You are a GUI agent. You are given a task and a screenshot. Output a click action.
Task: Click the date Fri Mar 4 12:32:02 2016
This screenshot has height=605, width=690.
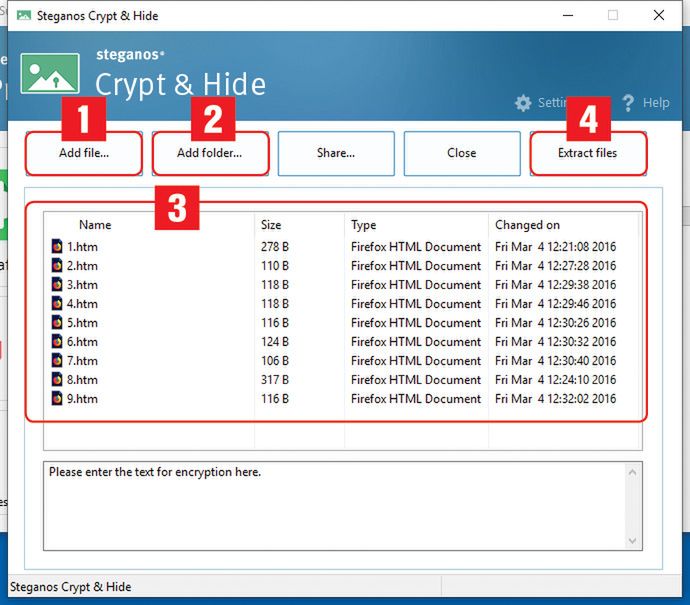click(555, 399)
